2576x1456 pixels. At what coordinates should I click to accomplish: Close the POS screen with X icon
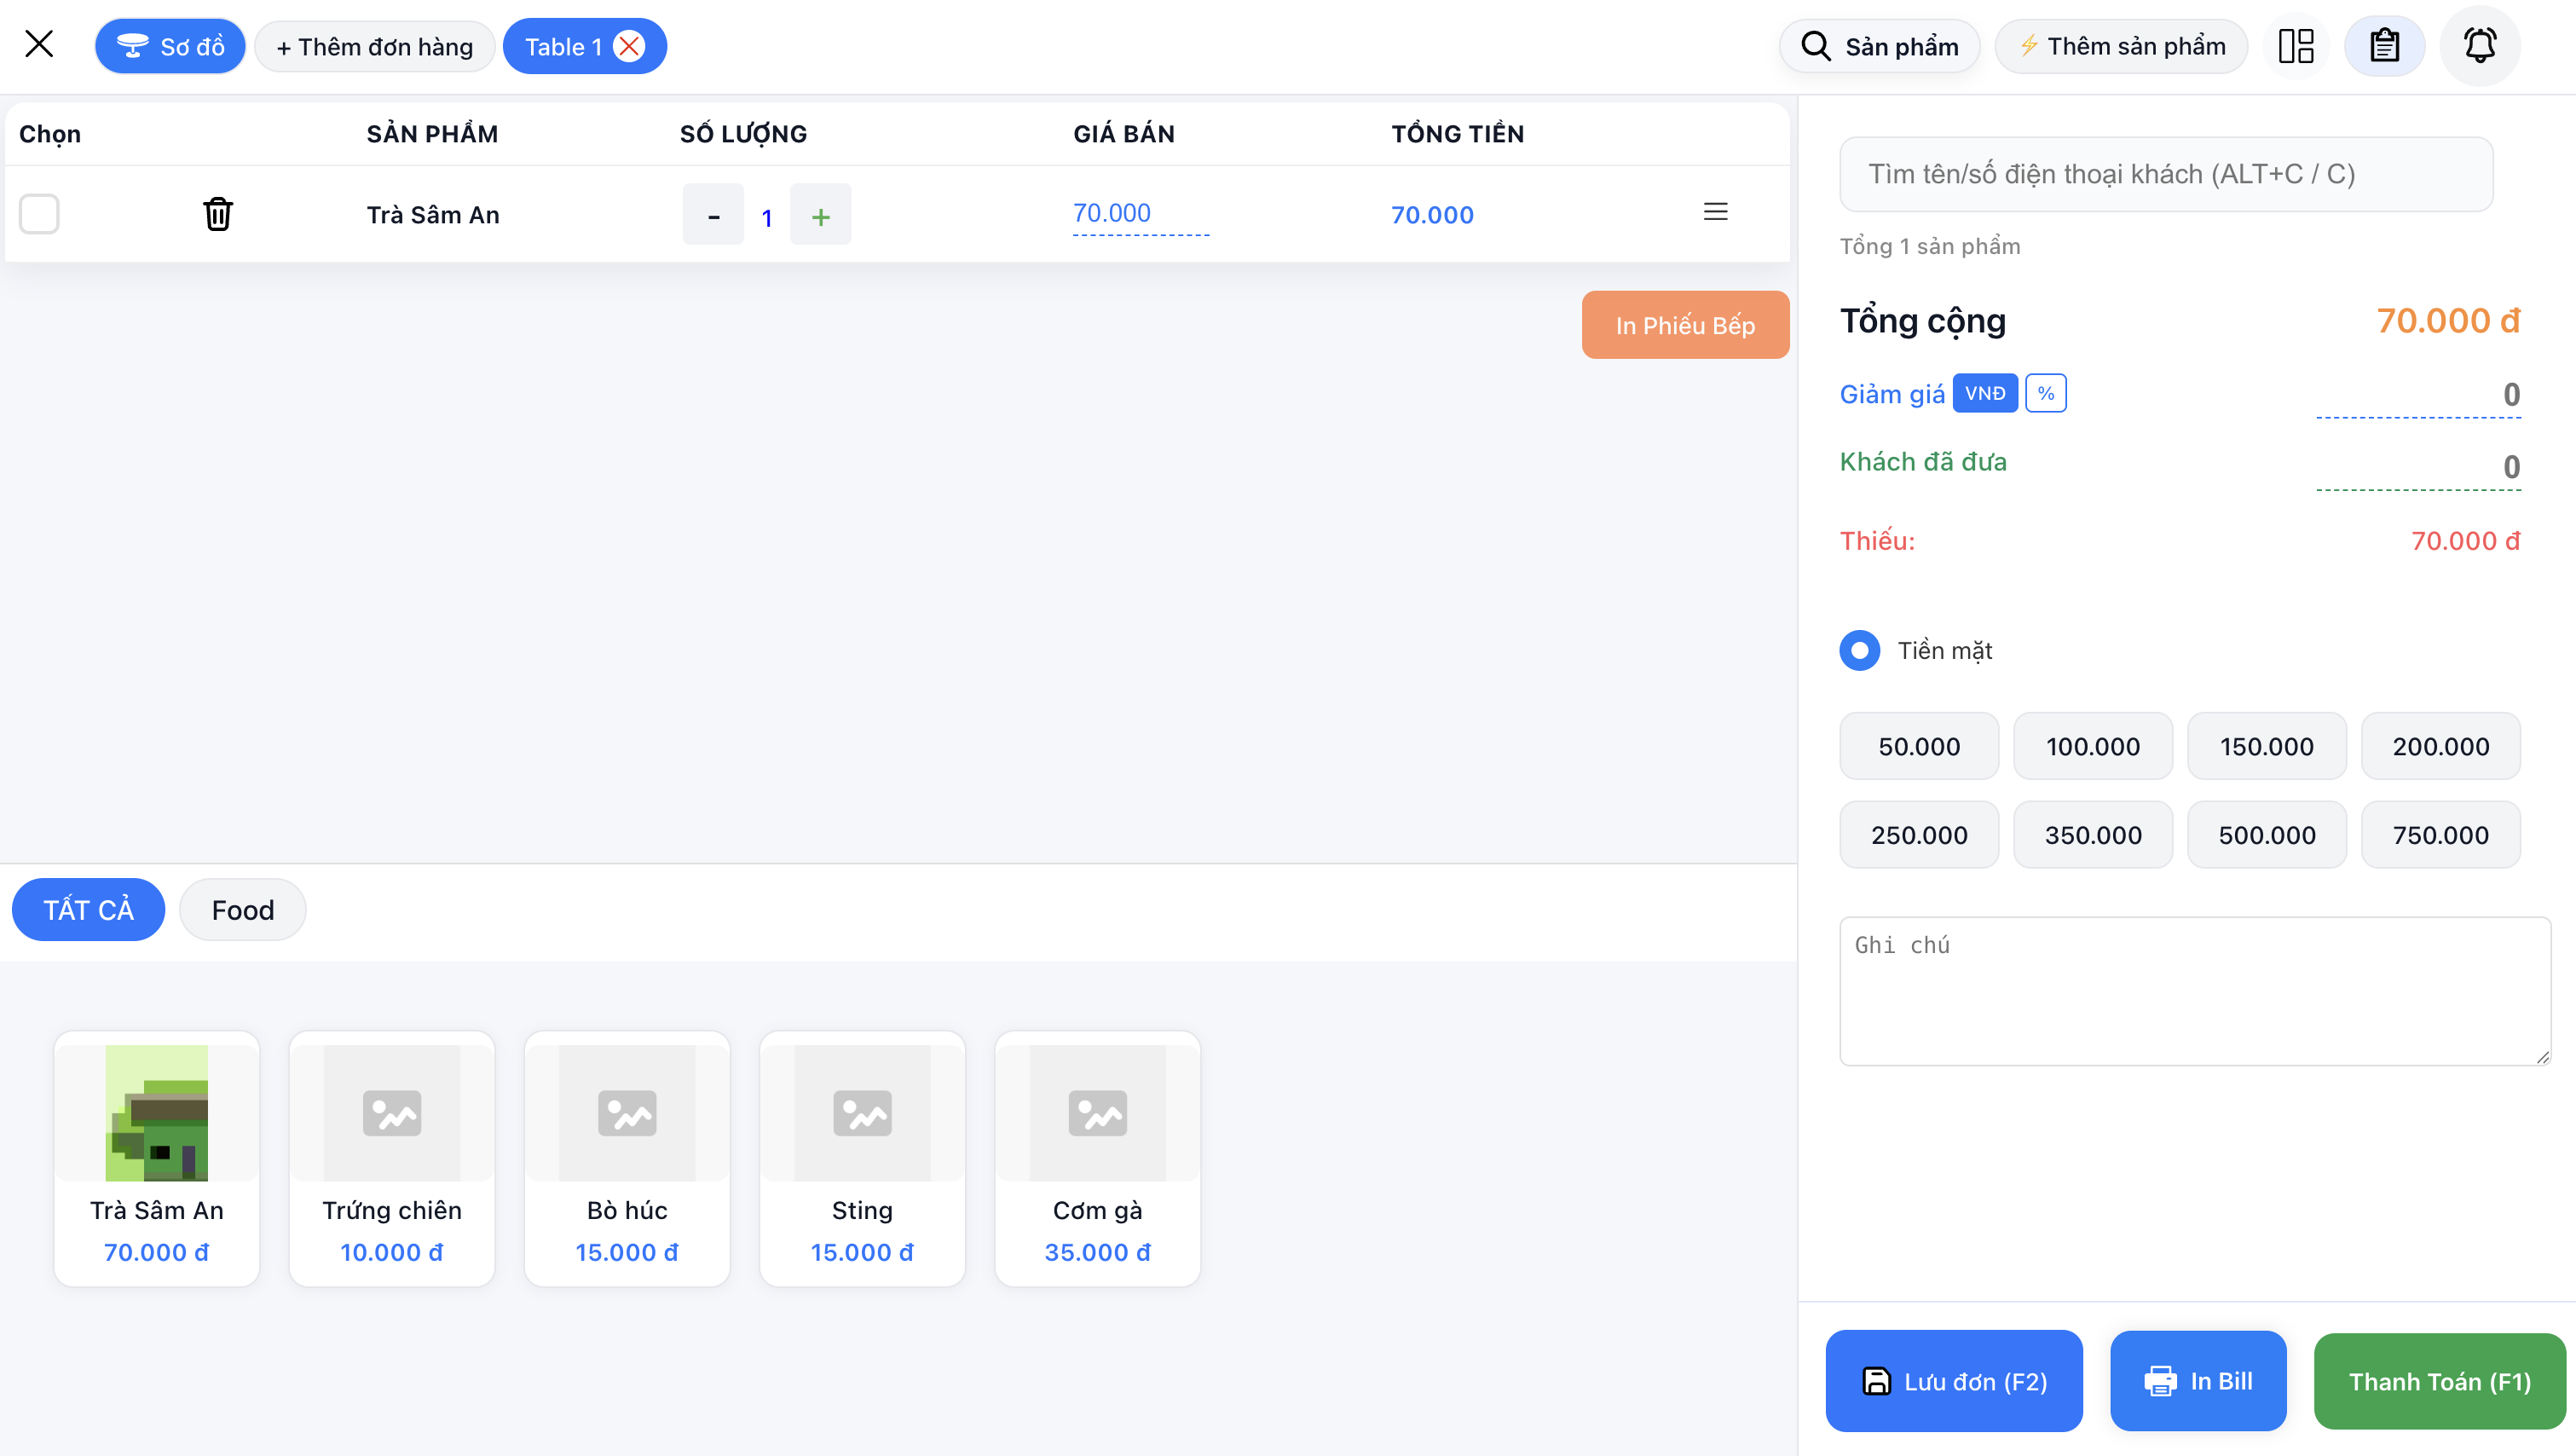point(39,44)
